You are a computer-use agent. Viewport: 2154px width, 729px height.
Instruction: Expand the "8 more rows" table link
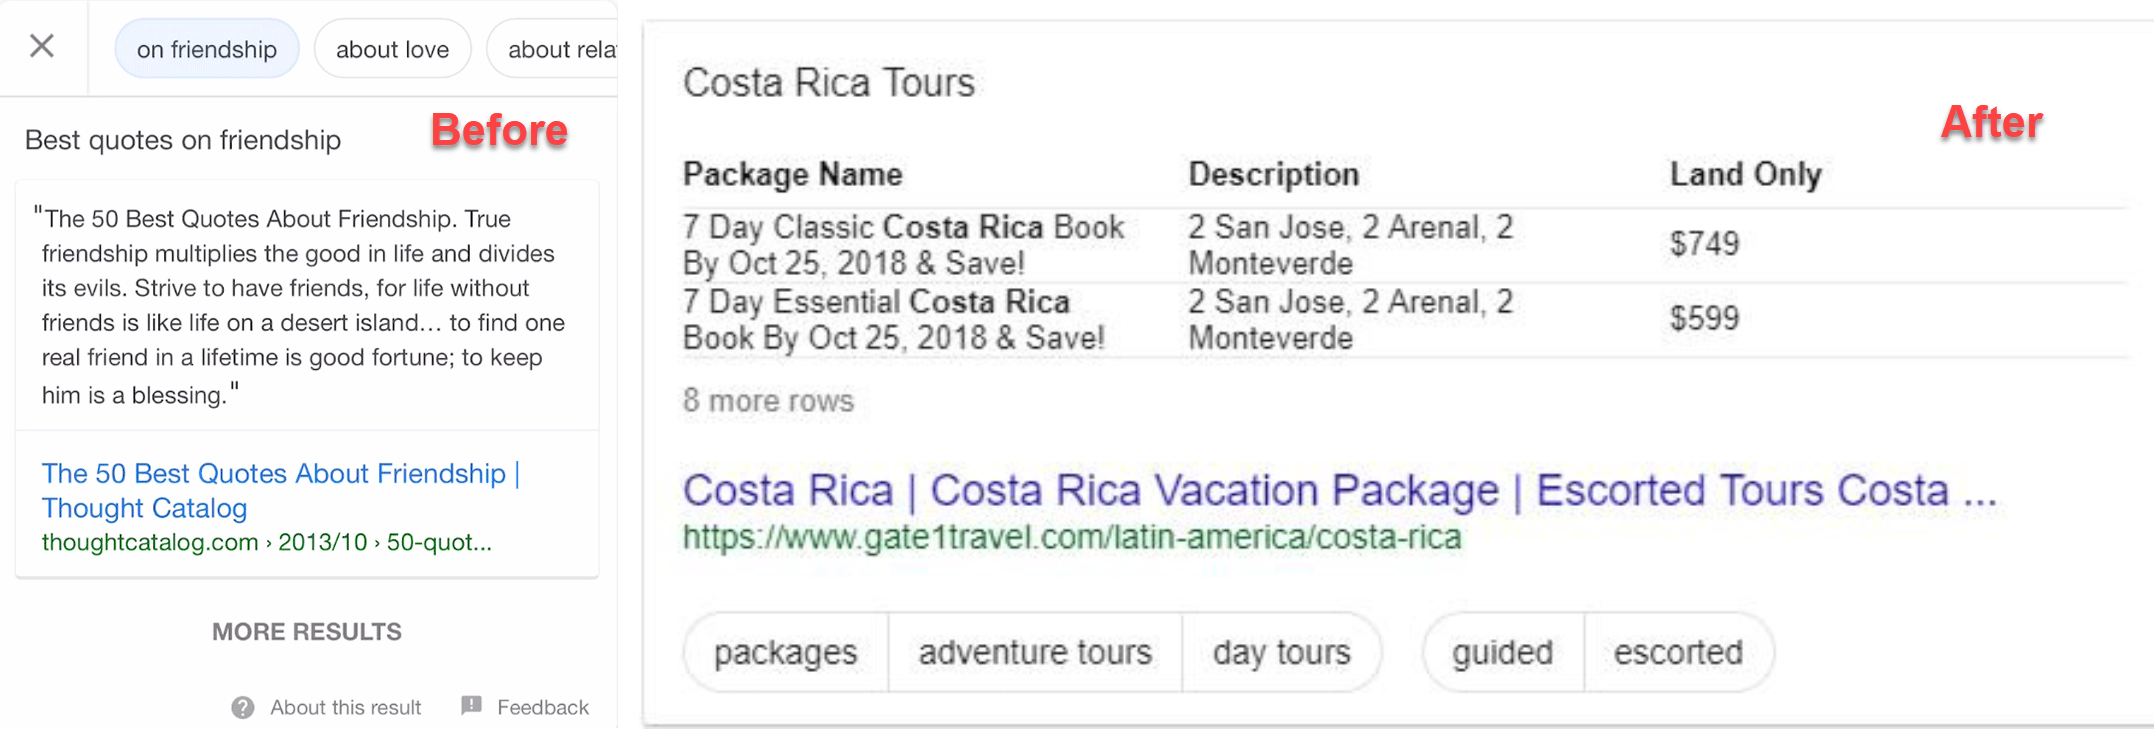click(x=768, y=401)
